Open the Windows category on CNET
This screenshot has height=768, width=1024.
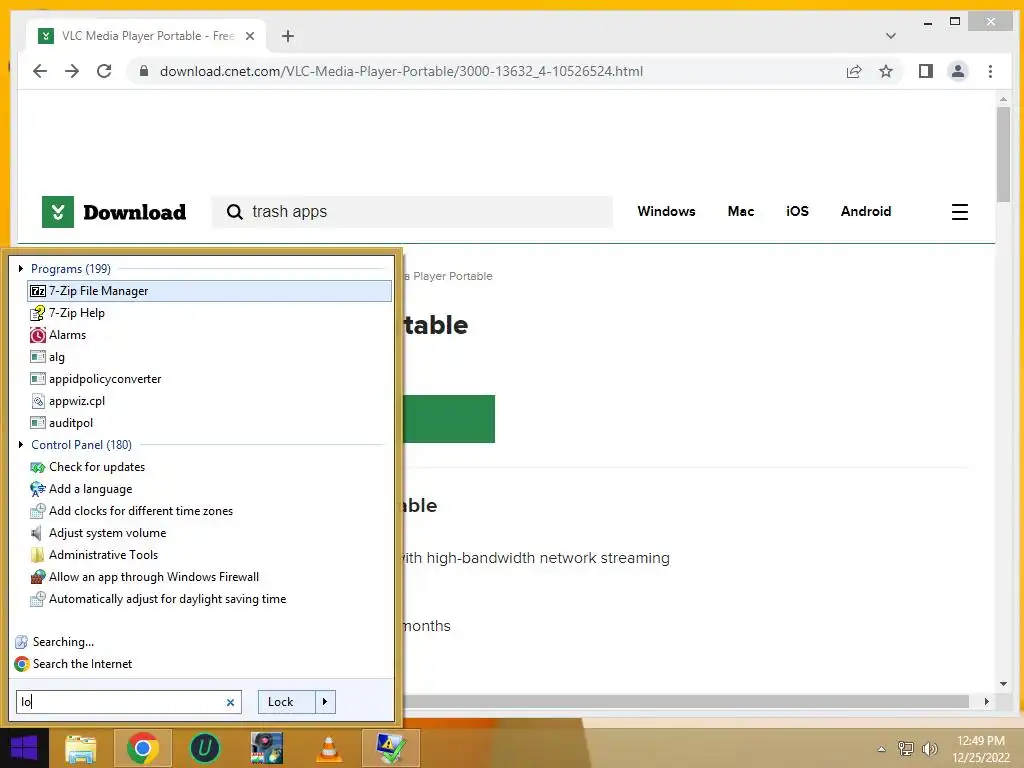(666, 212)
